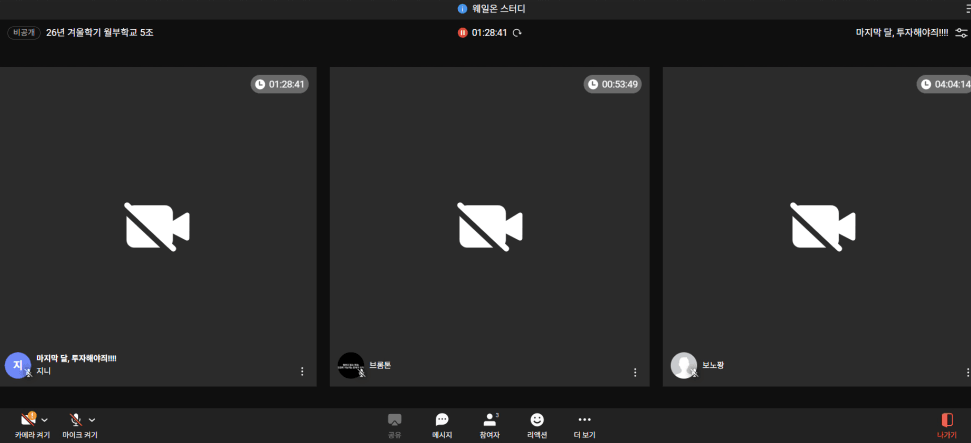Image resolution: width=971 pixels, height=443 pixels.
Task: Open the participants (참여자) list
Action: [490, 420]
